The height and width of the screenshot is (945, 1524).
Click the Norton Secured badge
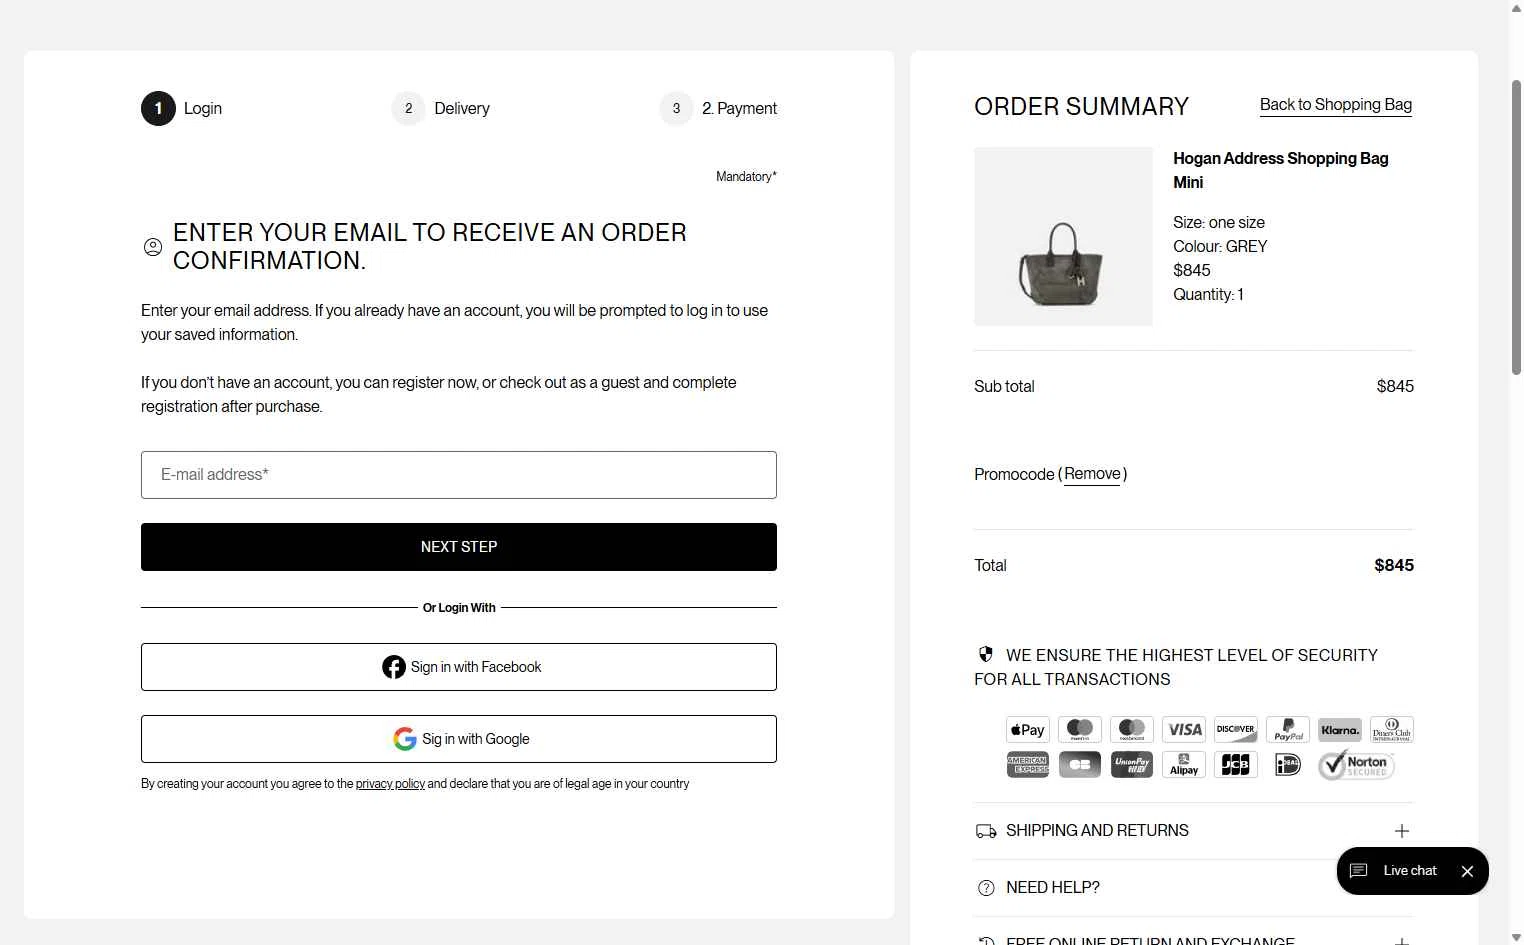pos(1356,765)
